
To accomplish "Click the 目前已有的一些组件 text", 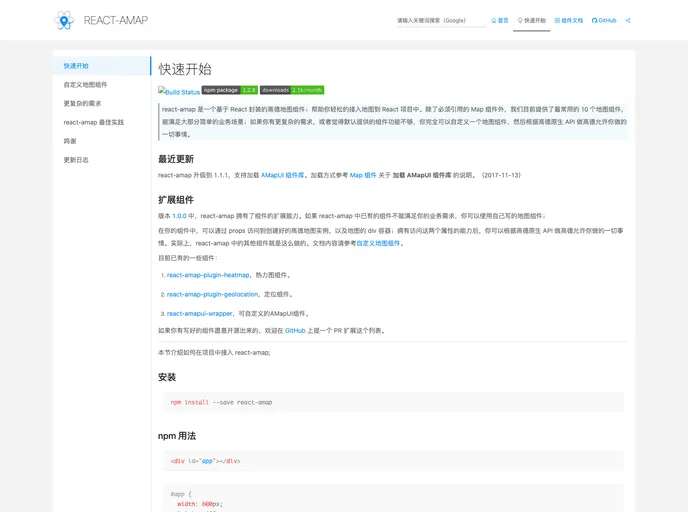I will pos(188,258).
